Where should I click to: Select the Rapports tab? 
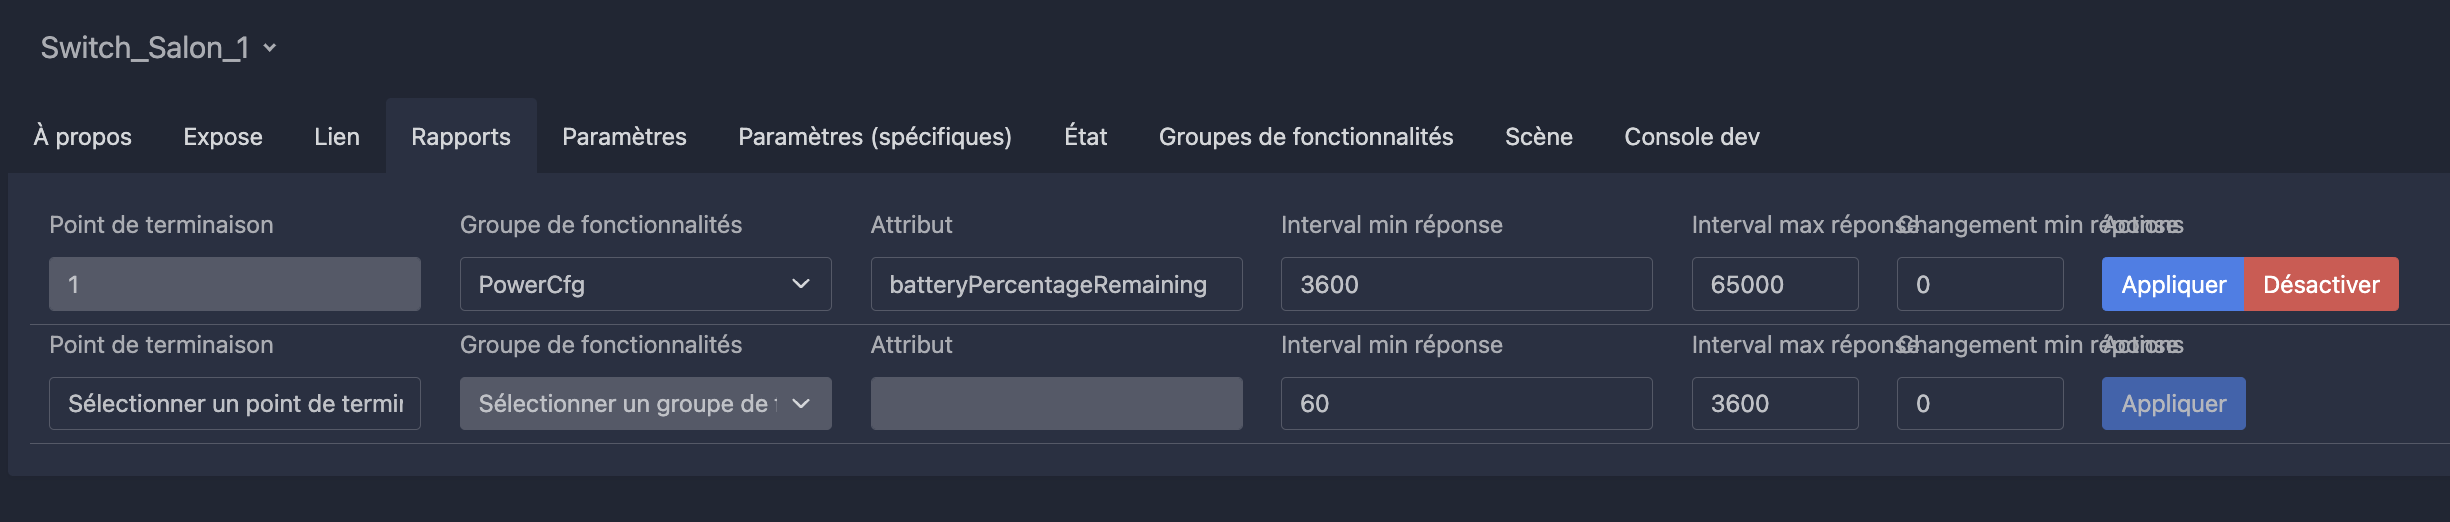pyautogui.click(x=461, y=136)
